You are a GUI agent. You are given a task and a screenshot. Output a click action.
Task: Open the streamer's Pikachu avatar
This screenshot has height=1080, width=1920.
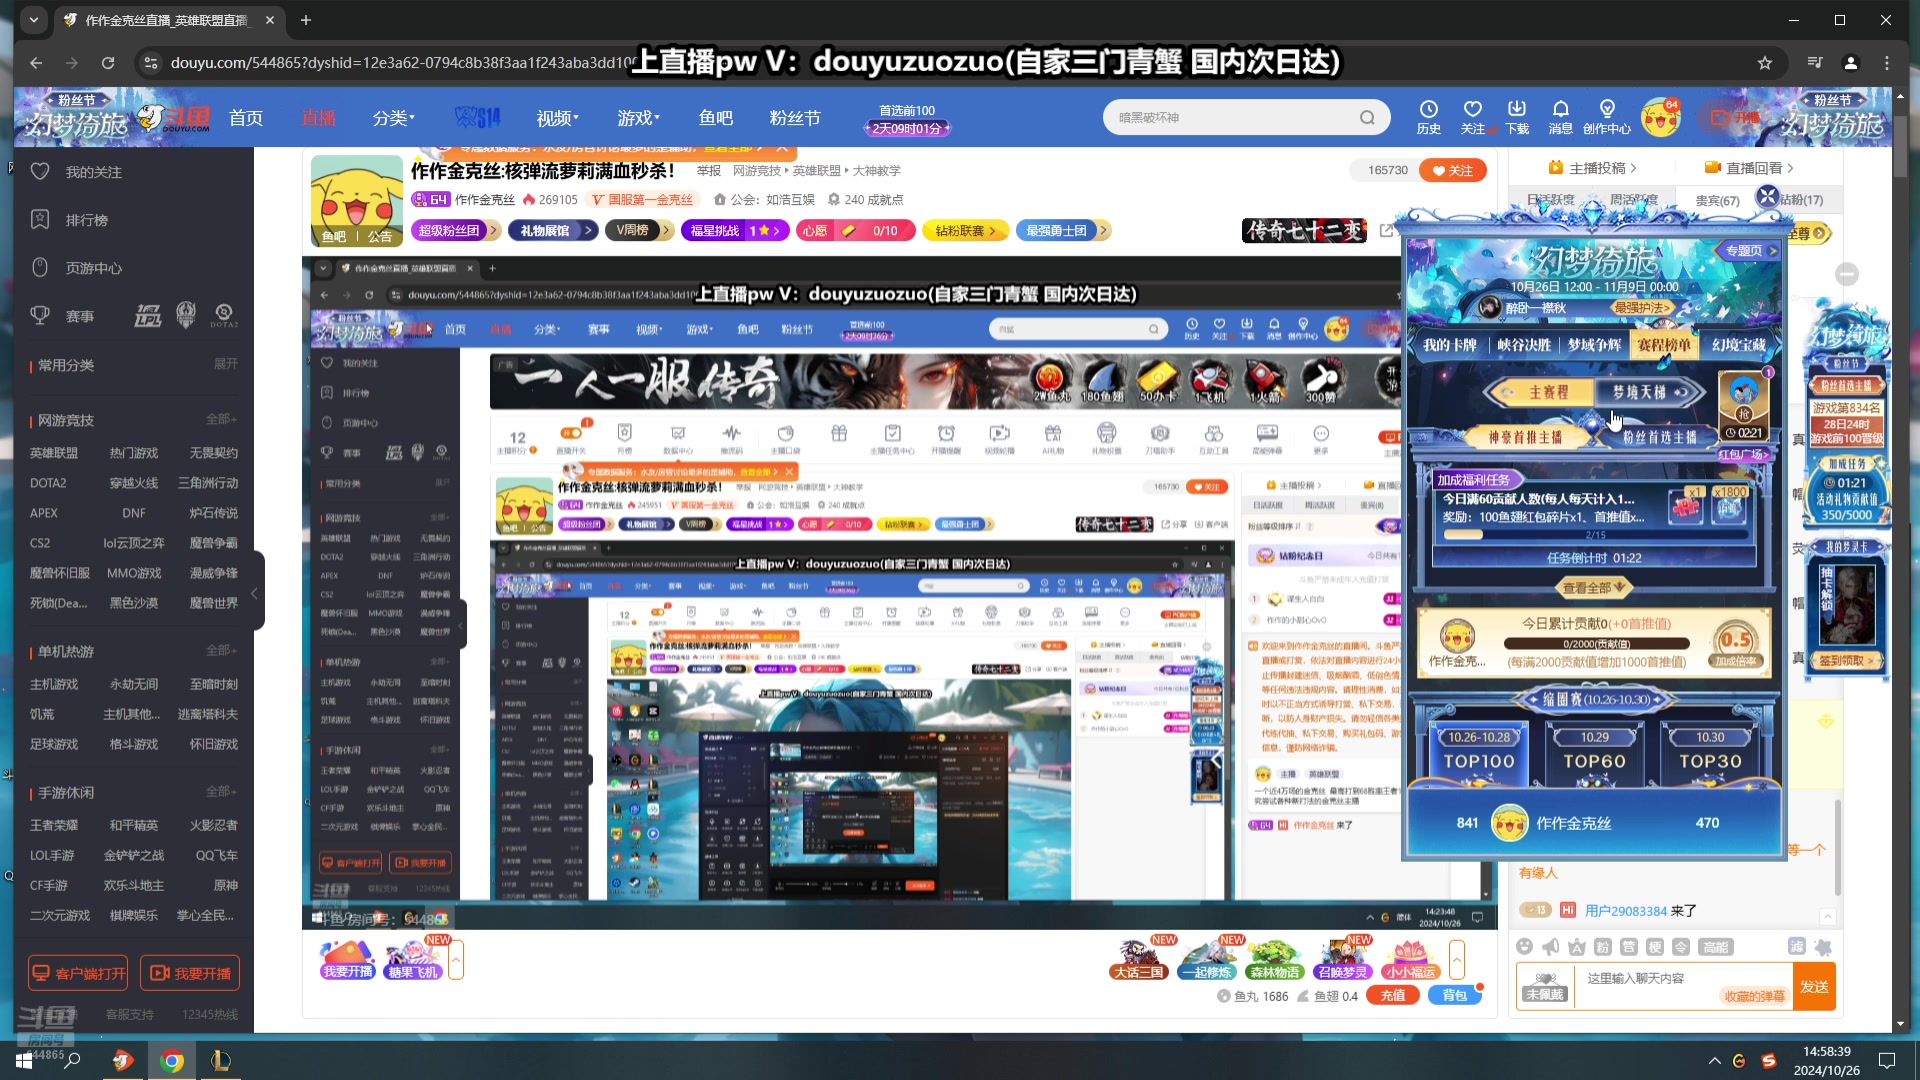[x=356, y=200]
